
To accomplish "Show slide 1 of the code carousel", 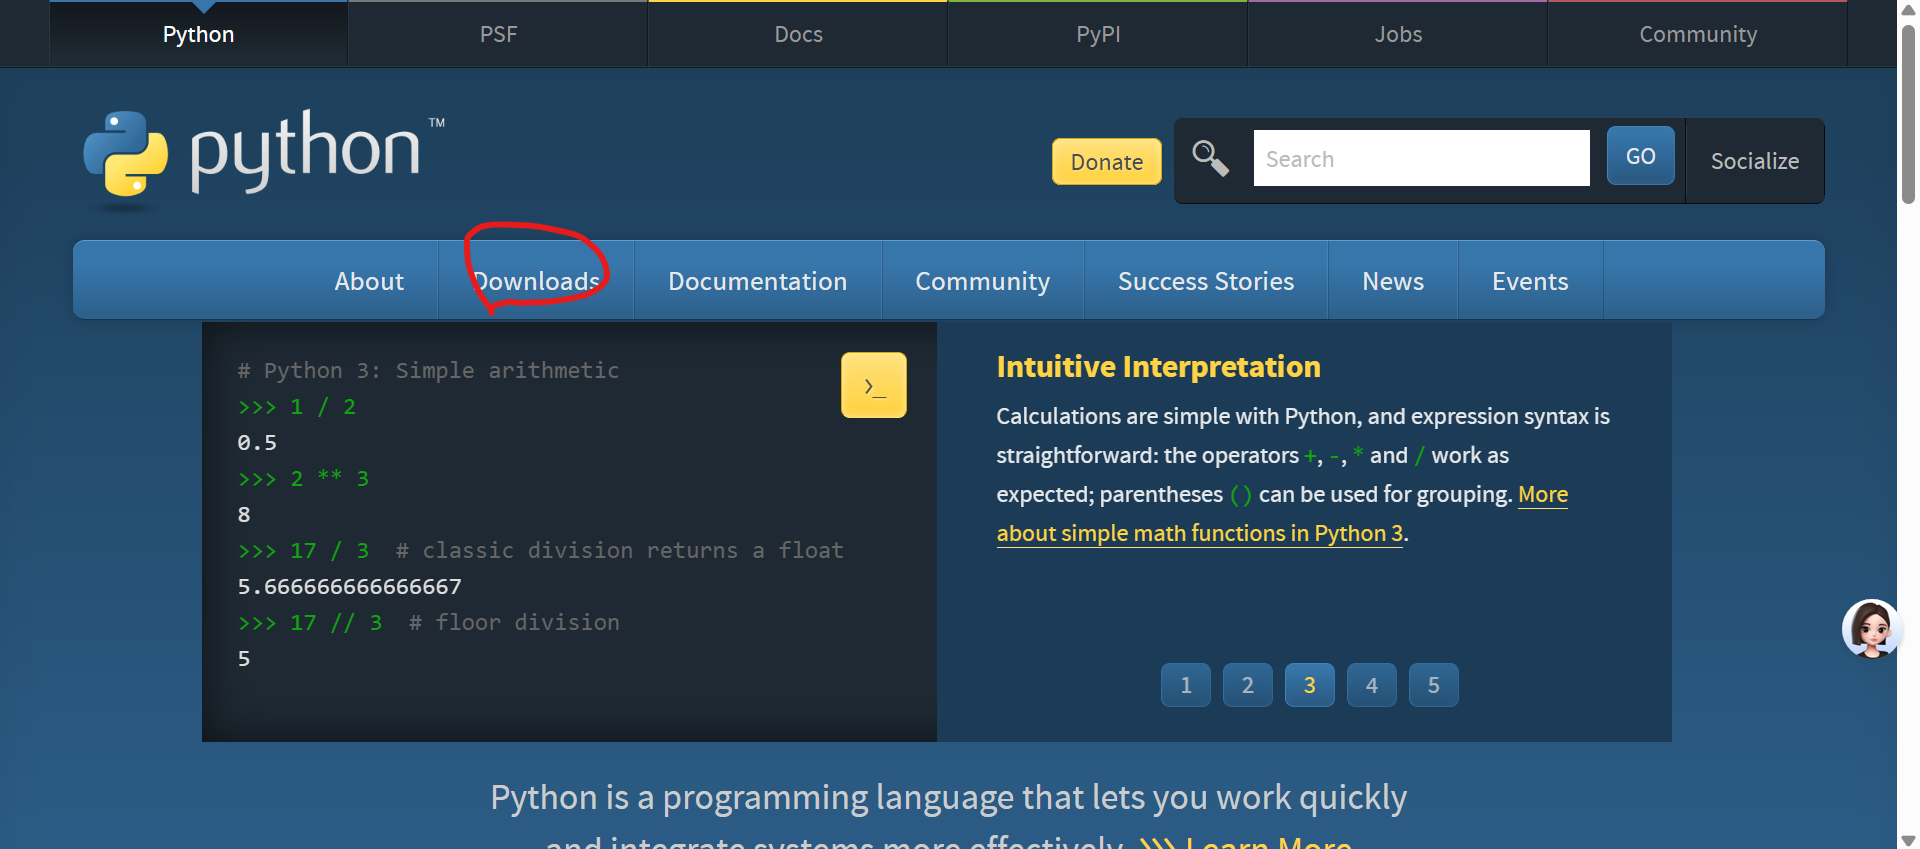I will (x=1186, y=685).
